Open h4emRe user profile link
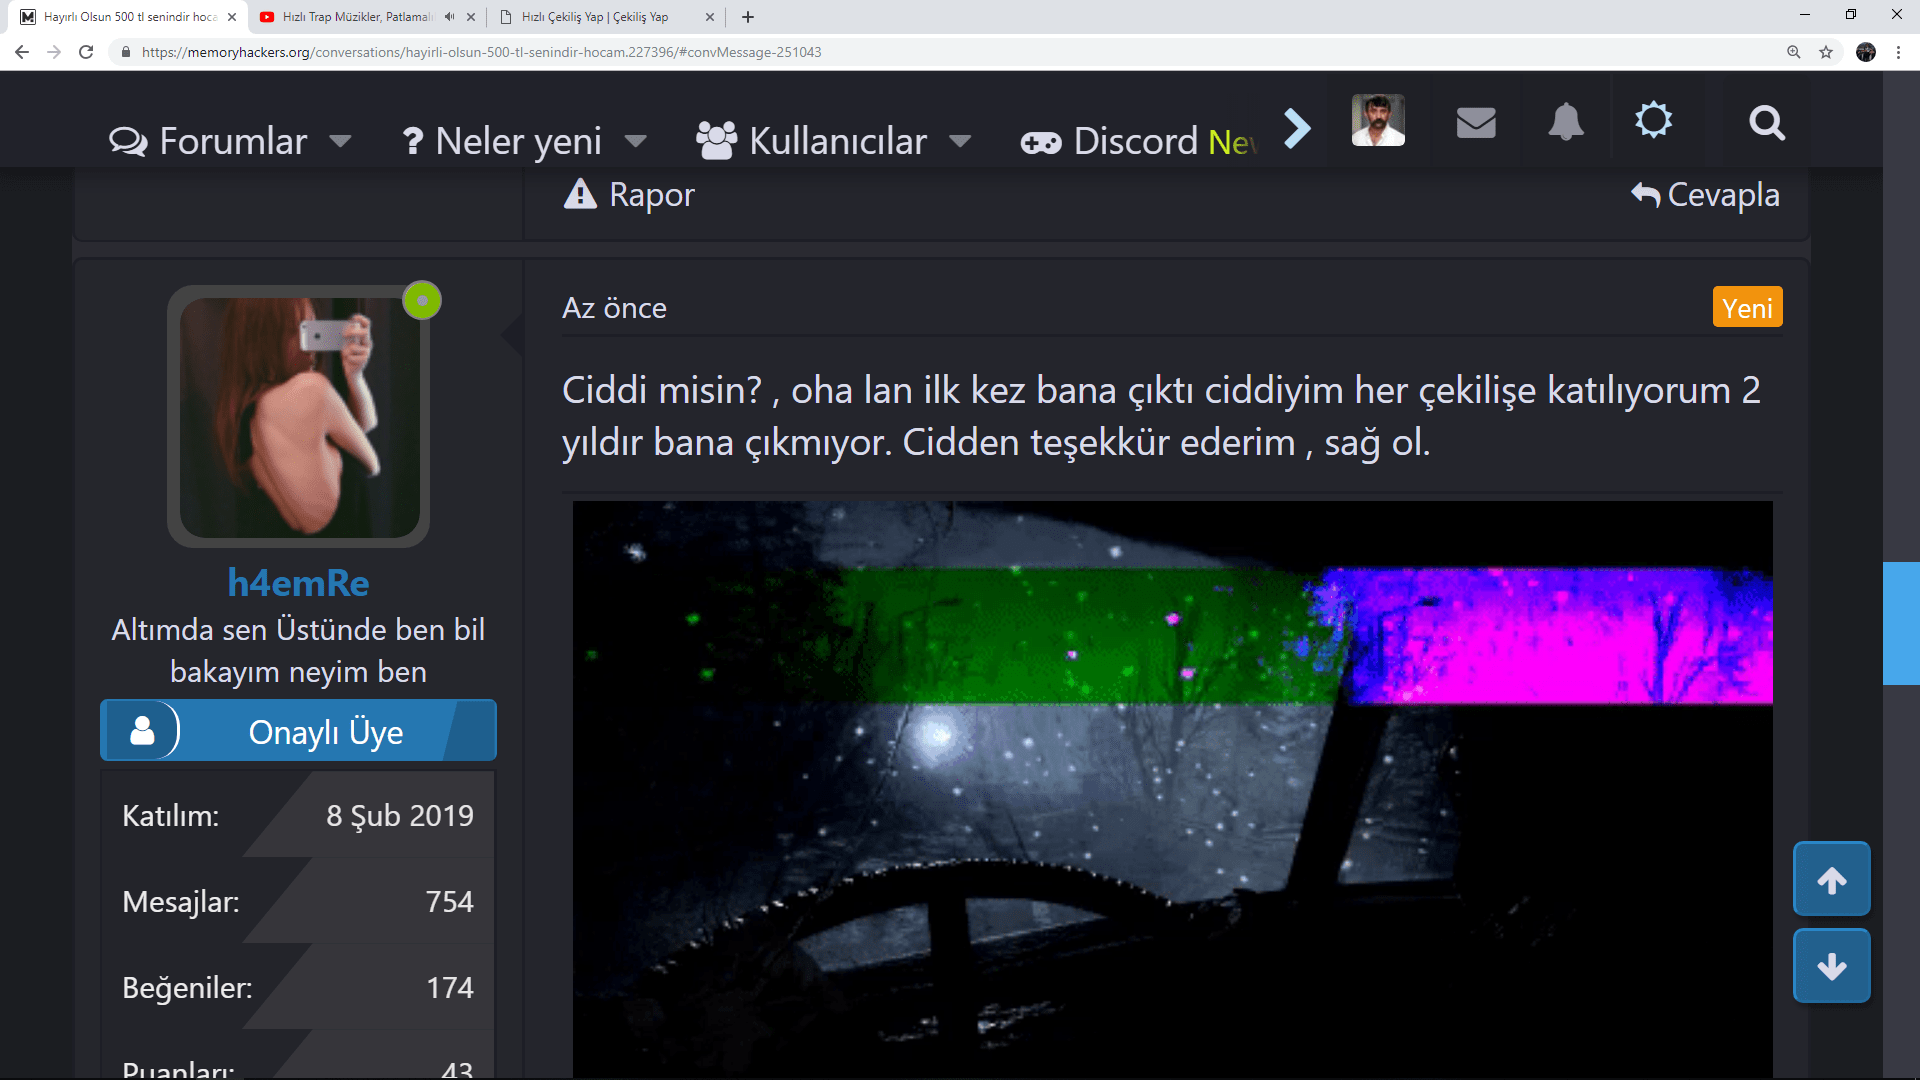 click(x=298, y=582)
